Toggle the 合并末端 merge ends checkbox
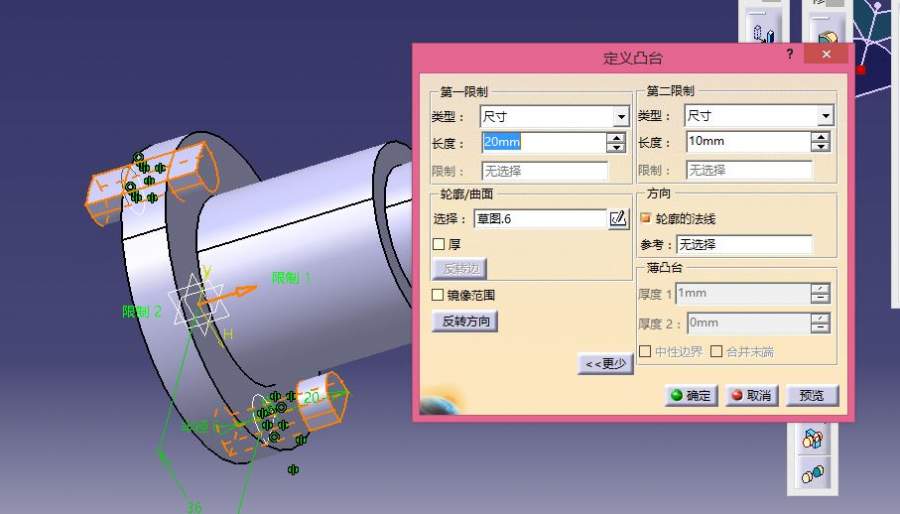900x514 pixels. (x=716, y=351)
